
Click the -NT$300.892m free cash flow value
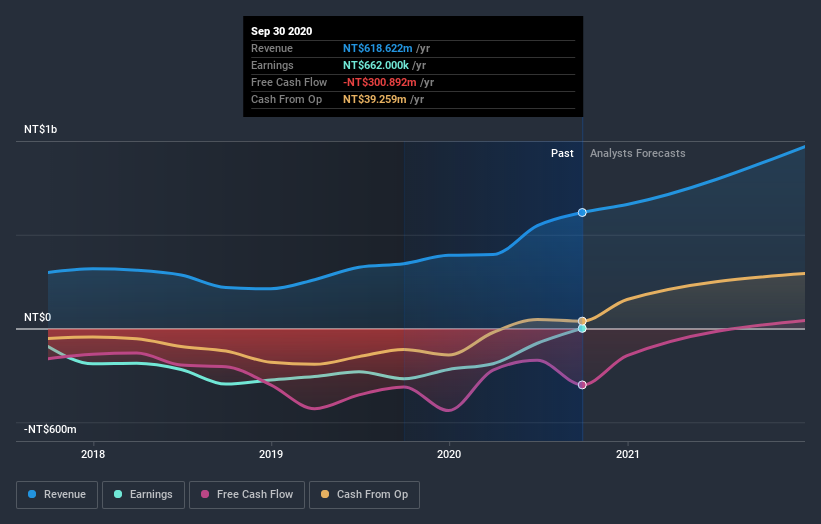(x=380, y=82)
